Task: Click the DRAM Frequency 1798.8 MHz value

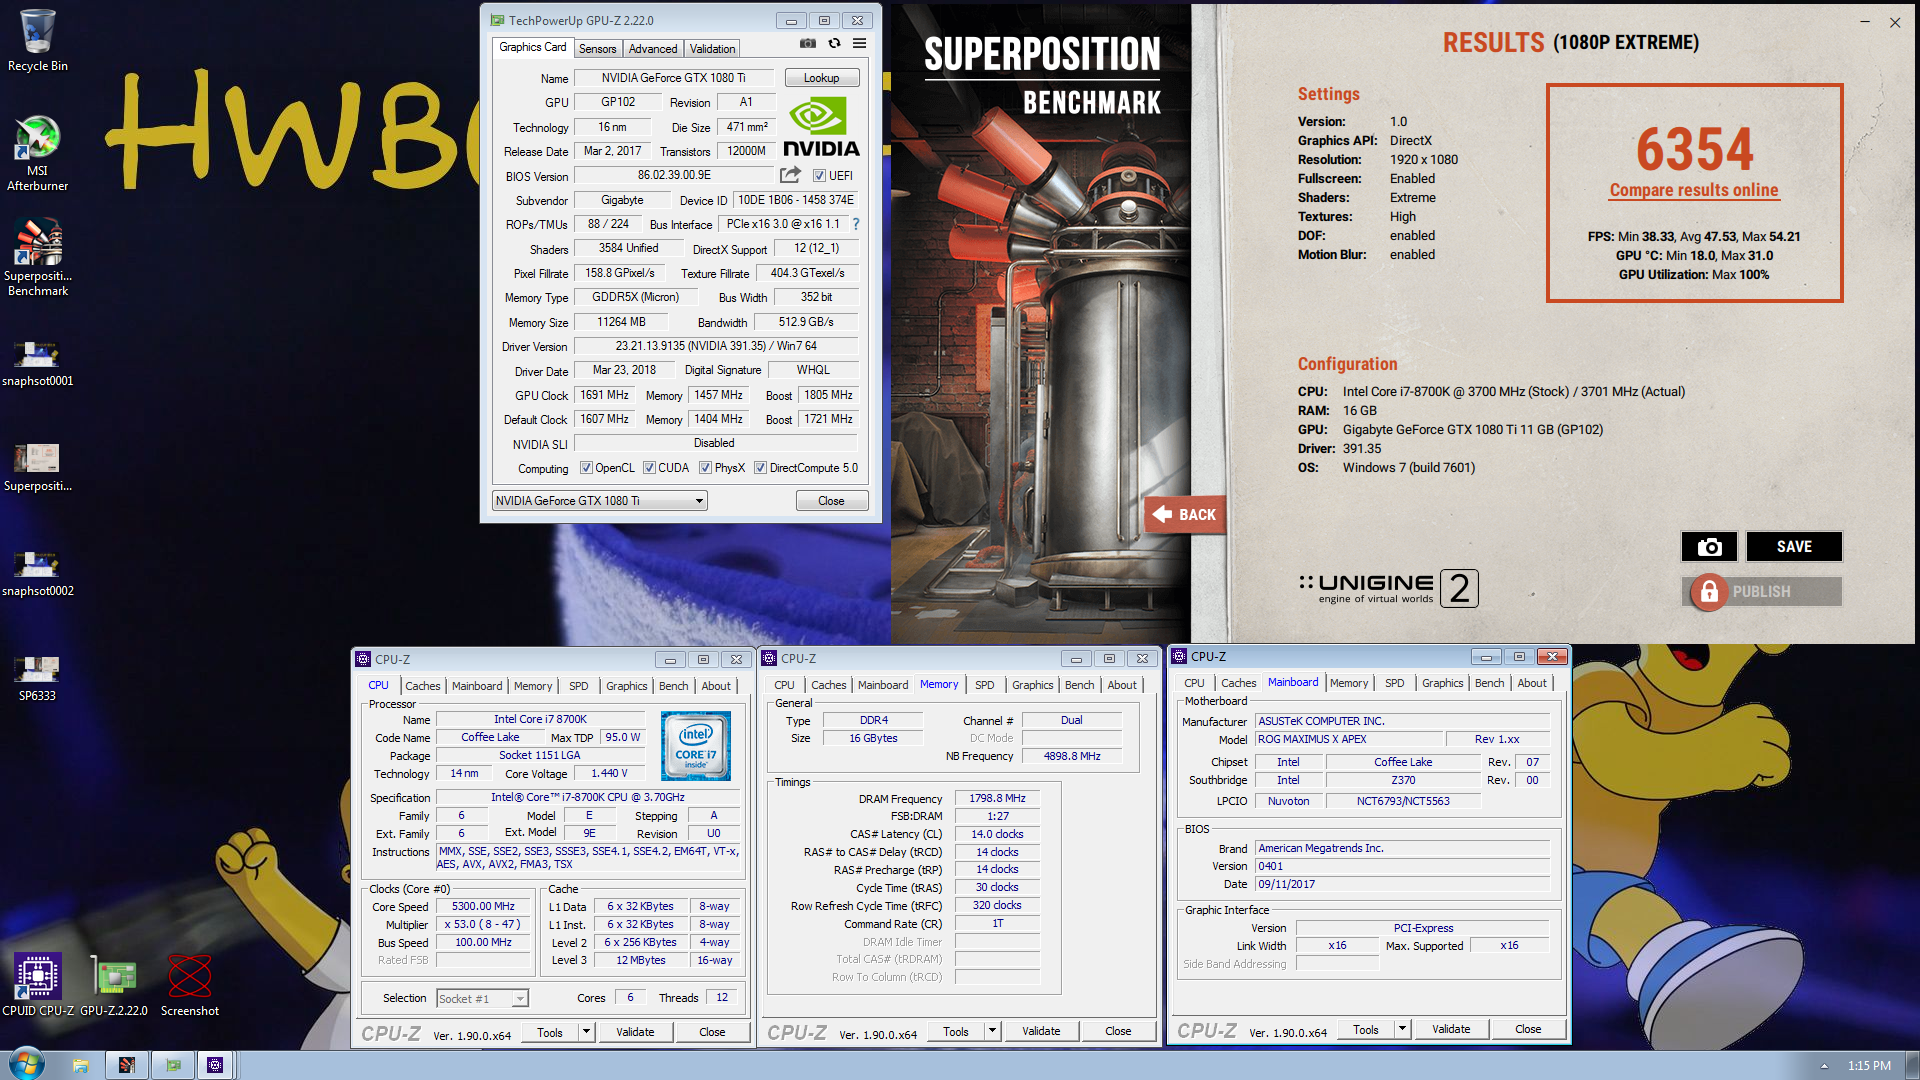Action: pyautogui.click(x=997, y=798)
